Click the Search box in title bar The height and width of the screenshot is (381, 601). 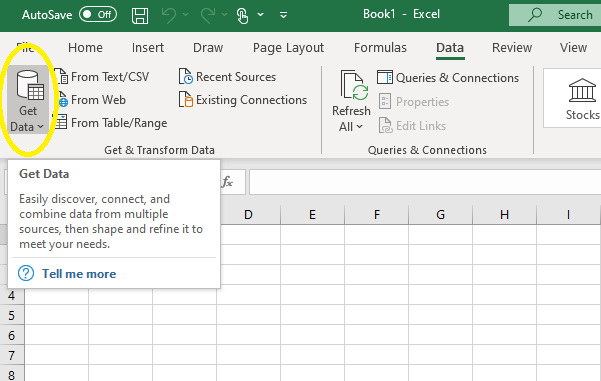point(555,15)
